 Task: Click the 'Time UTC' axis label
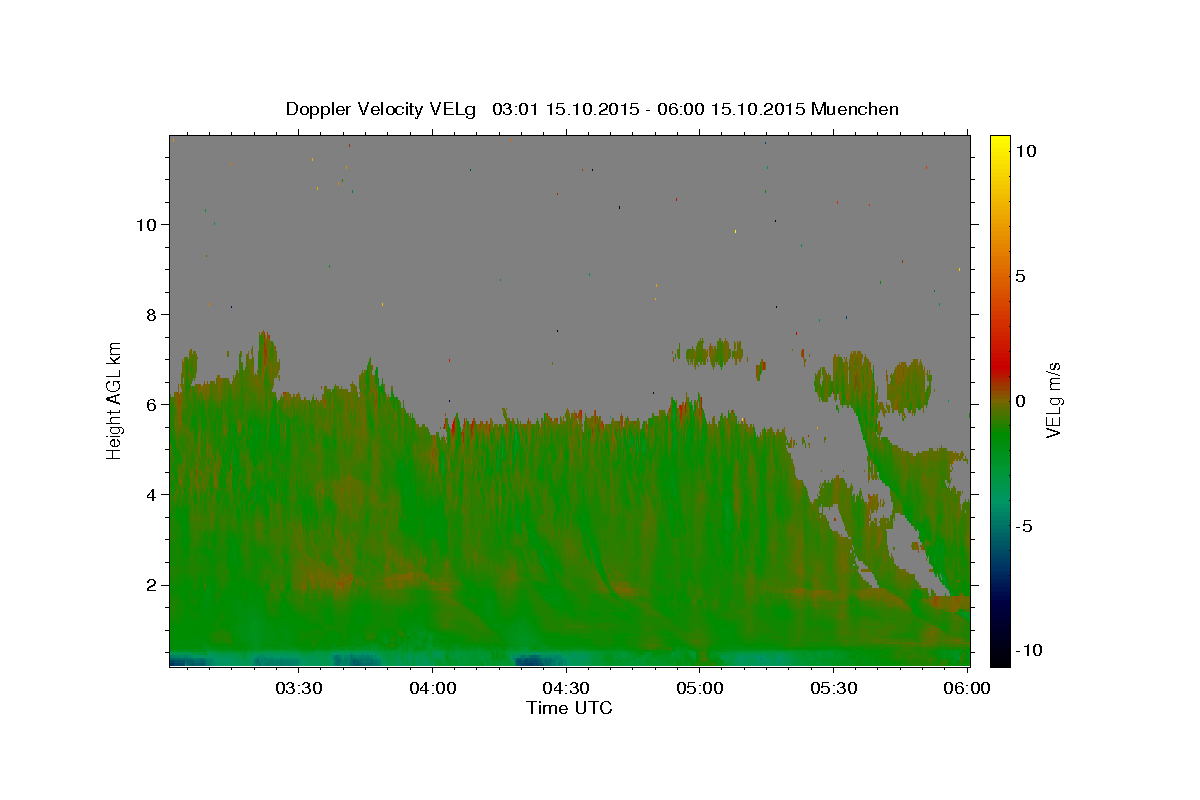tap(569, 708)
